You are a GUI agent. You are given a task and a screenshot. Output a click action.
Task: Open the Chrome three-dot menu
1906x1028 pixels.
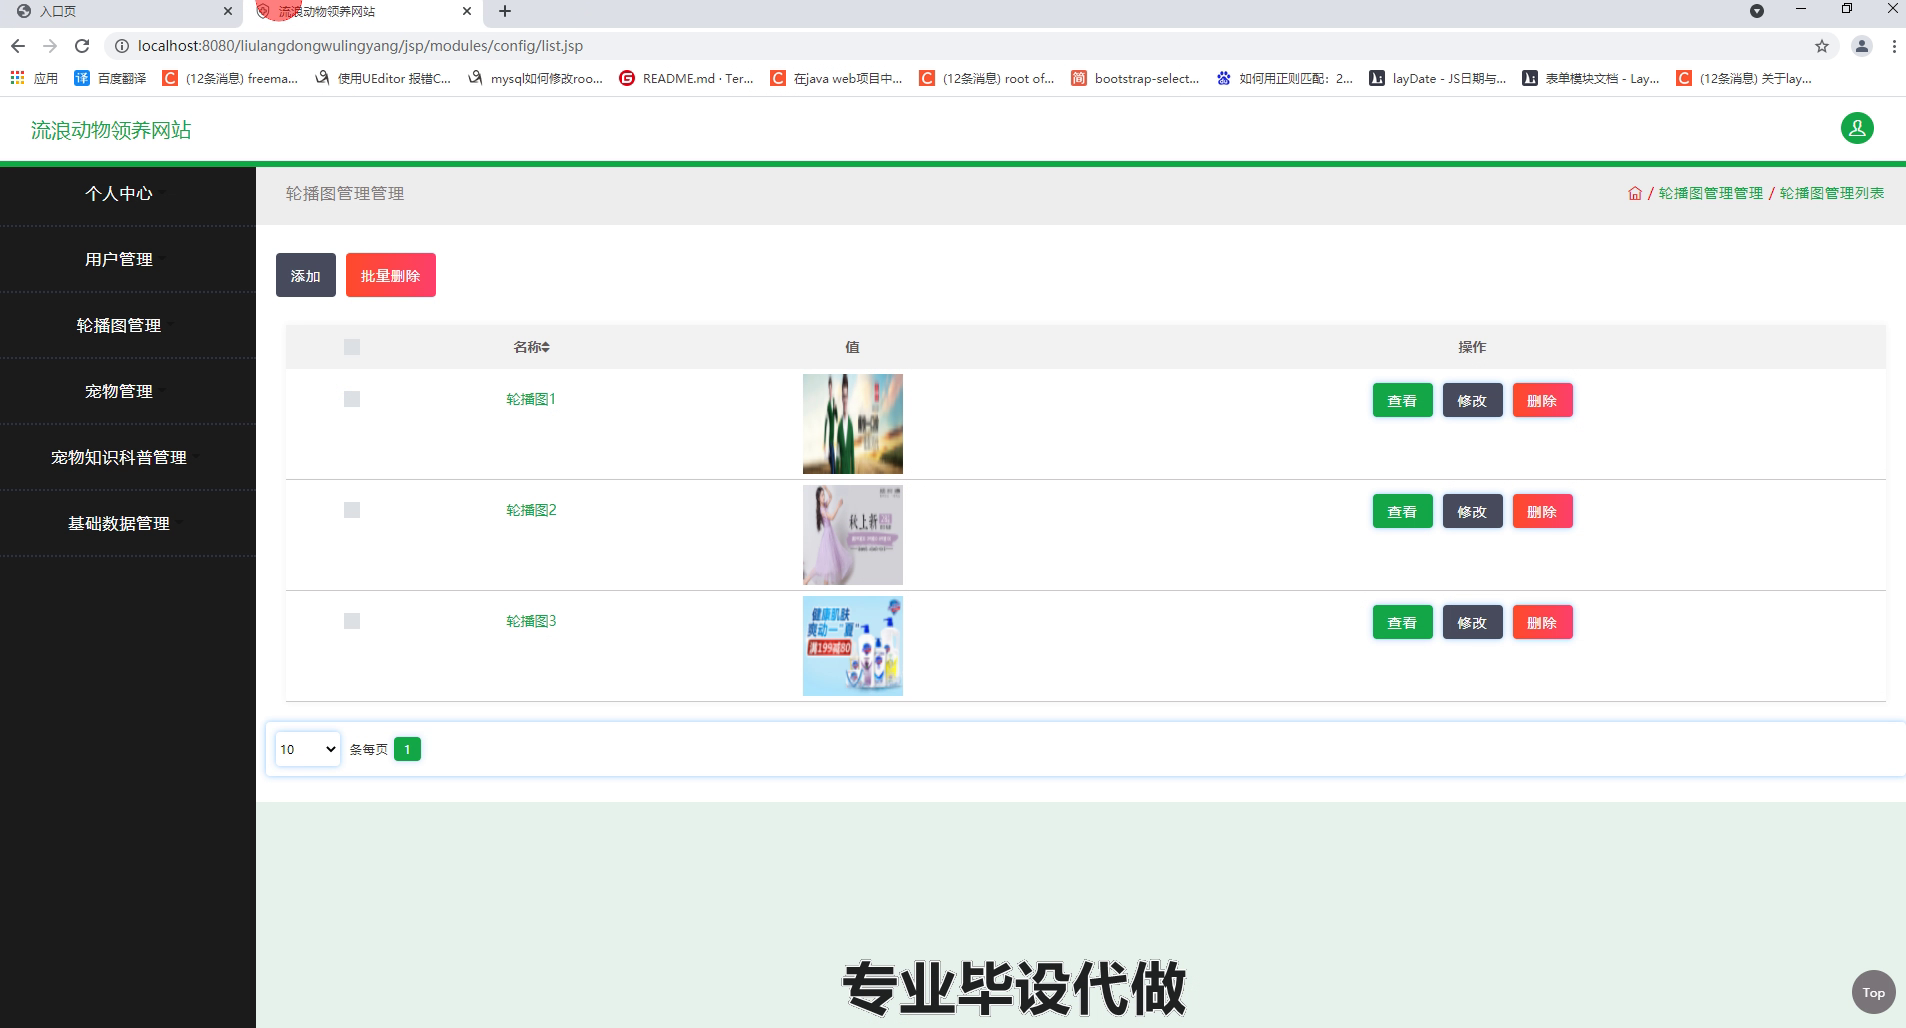1893,46
